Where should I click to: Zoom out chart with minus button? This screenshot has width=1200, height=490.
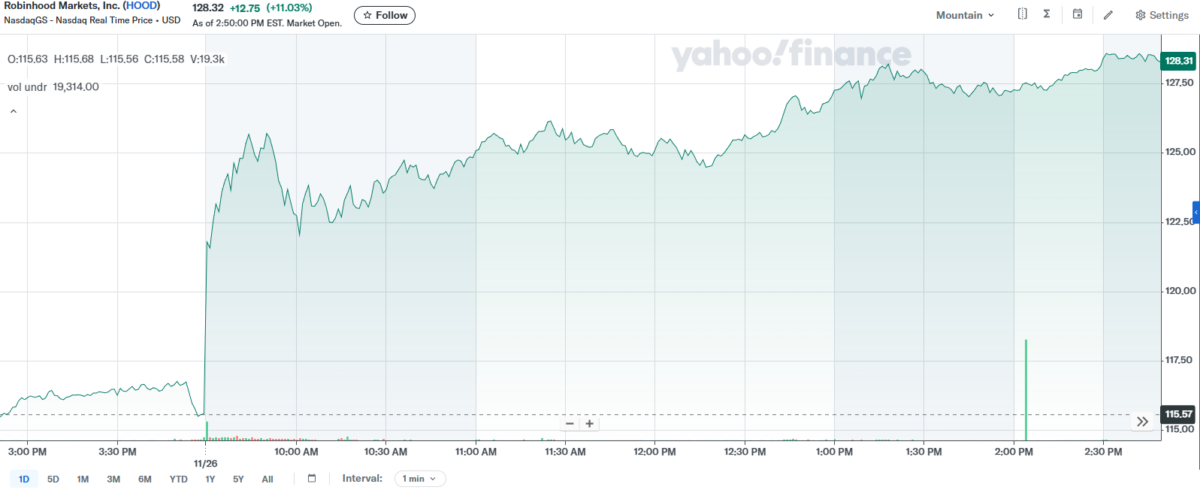(x=569, y=423)
